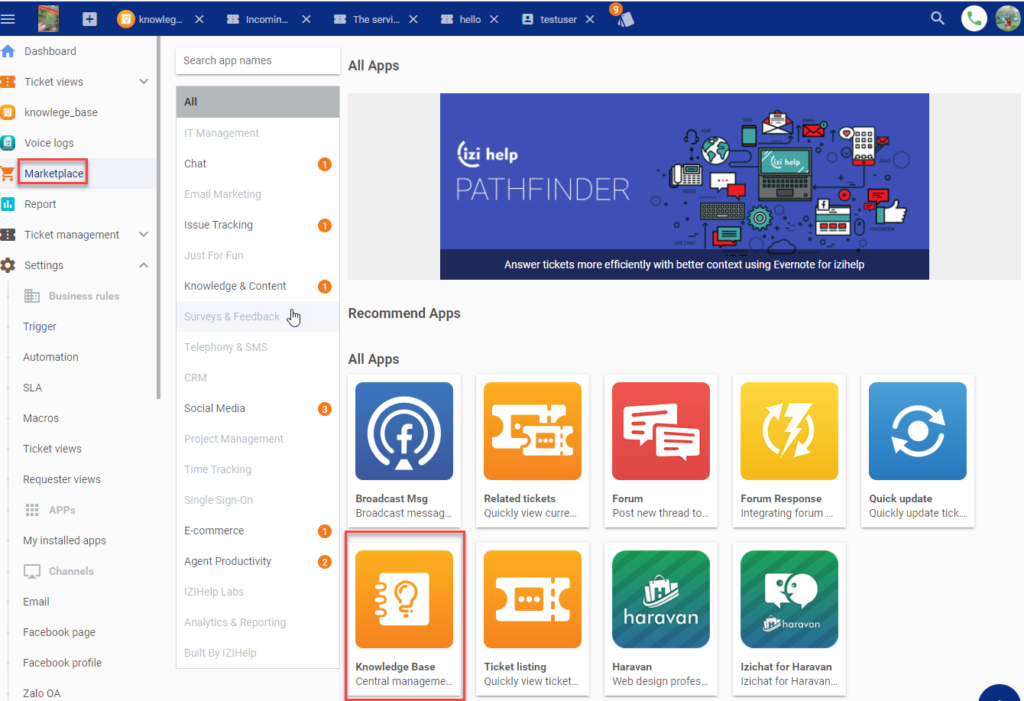Open the Haravan app icon
The width and height of the screenshot is (1024, 701).
pyautogui.click(x=661, y=599)
